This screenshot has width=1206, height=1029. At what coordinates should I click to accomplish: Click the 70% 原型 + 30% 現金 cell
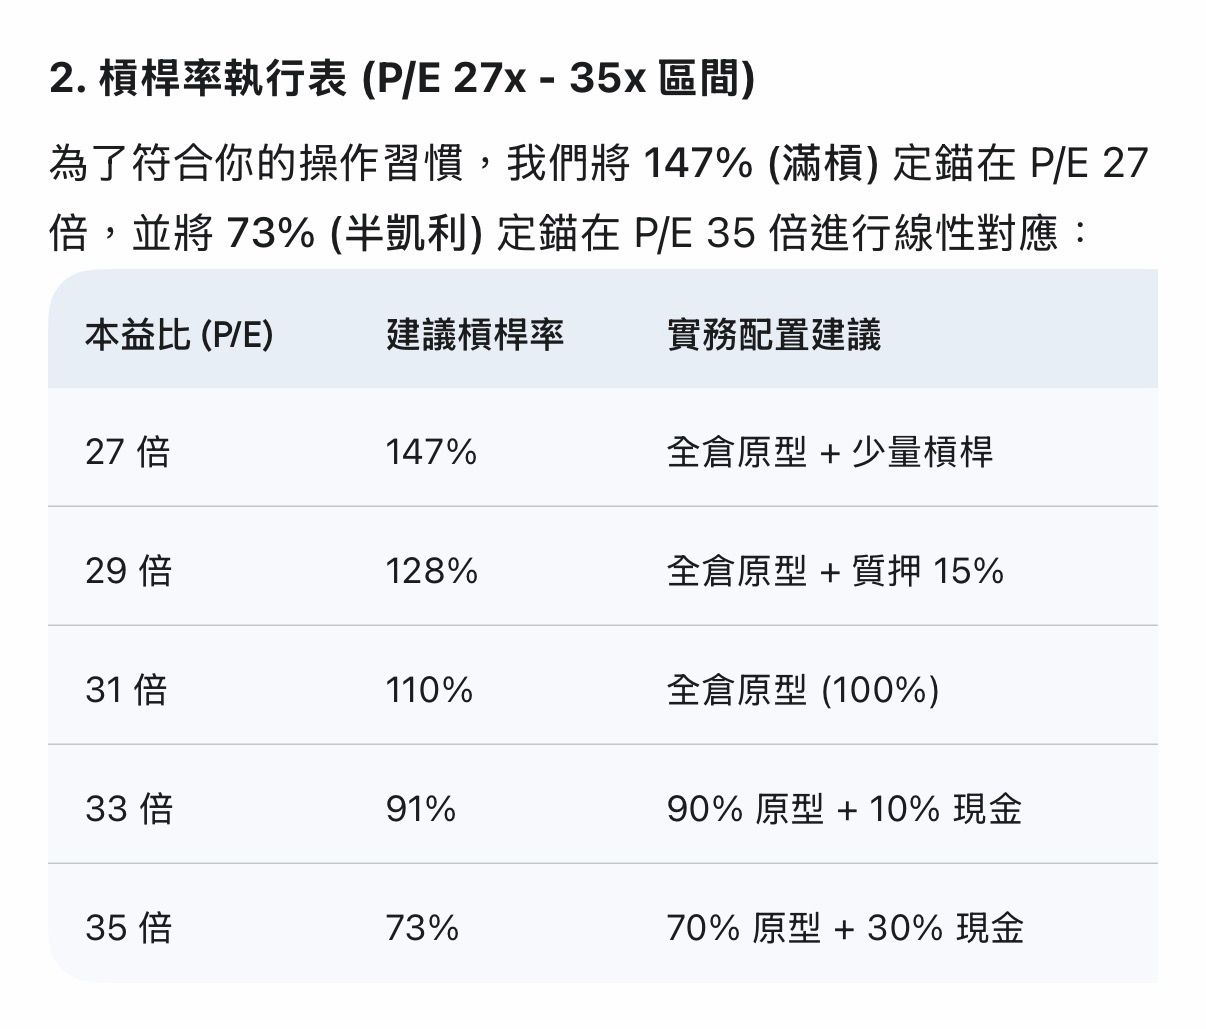pos(845,928)
